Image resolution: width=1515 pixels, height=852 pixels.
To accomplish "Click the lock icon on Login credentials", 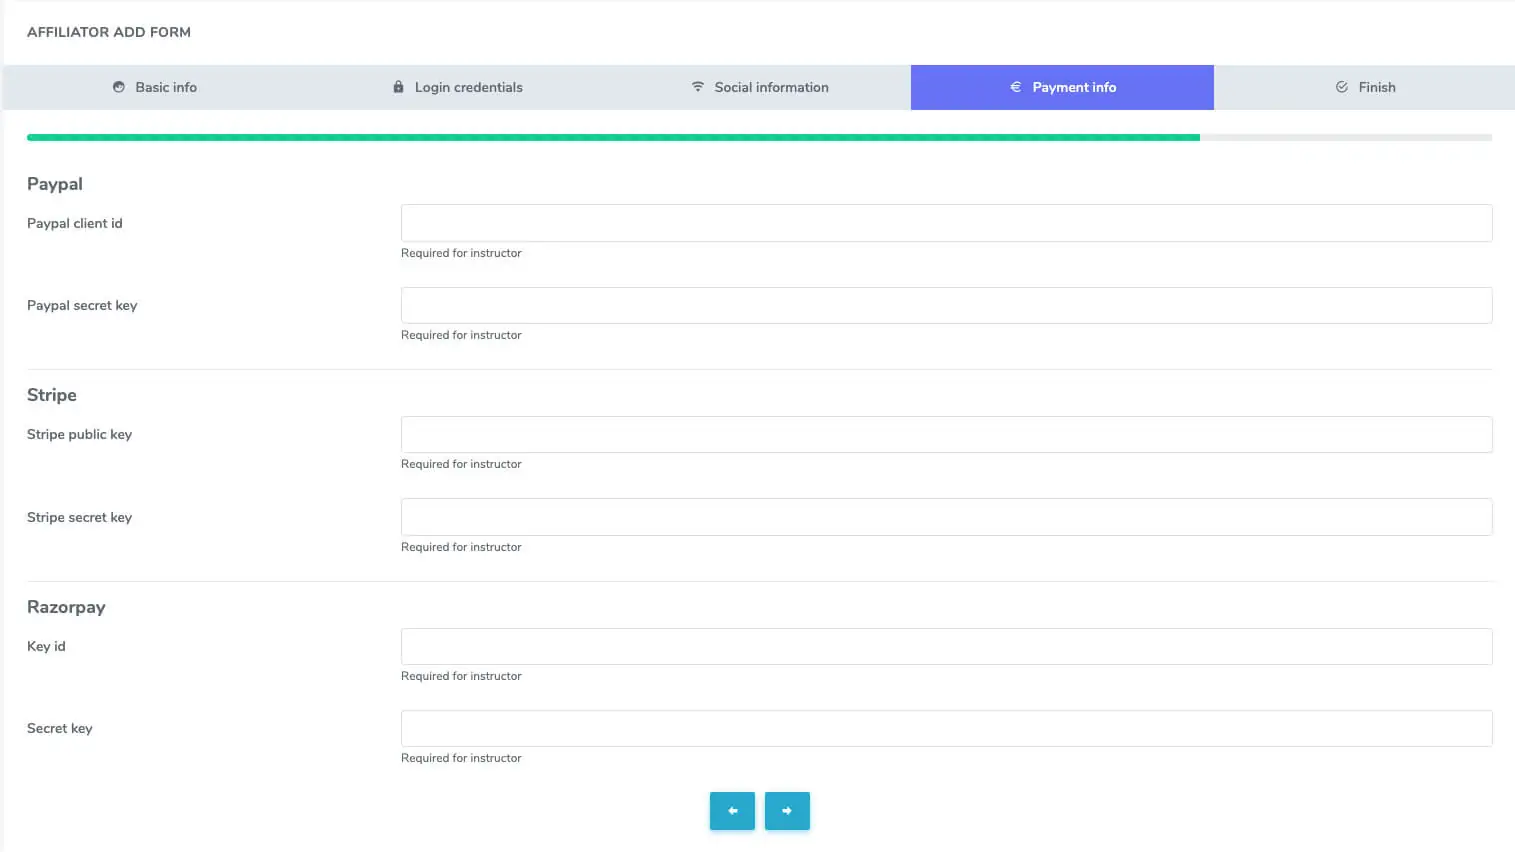I will (398, 87).
